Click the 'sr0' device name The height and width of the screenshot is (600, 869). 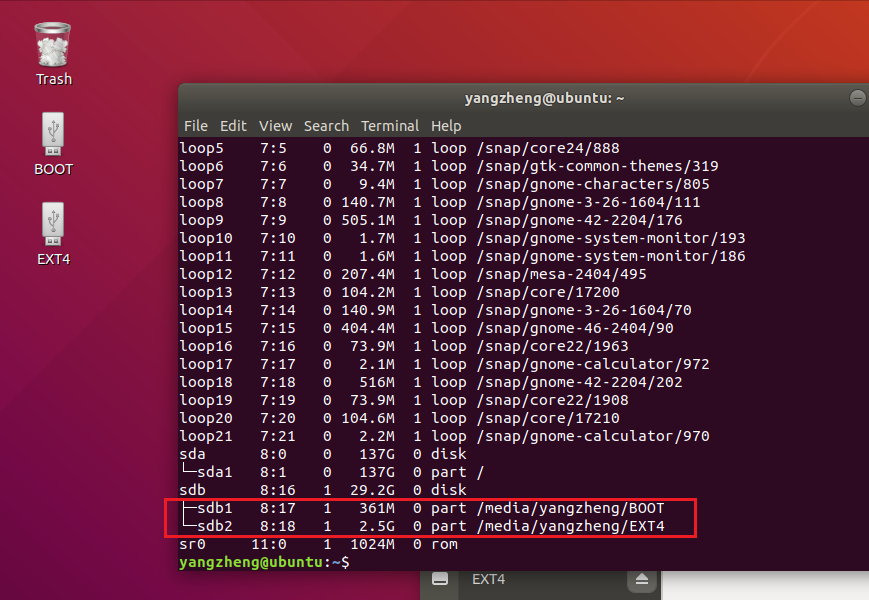click(192, 544)
